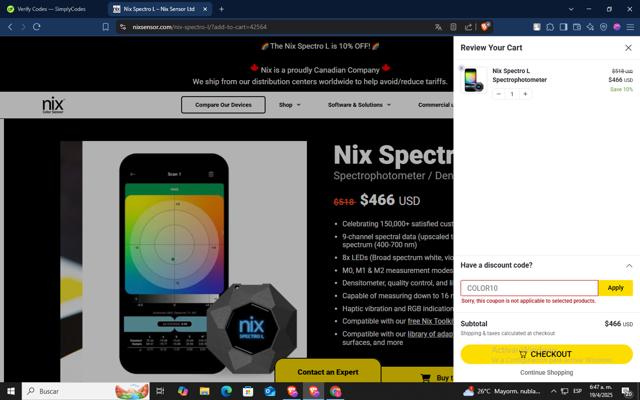Open Microsoft Edge from taskbar

click(x=227, y=391)
